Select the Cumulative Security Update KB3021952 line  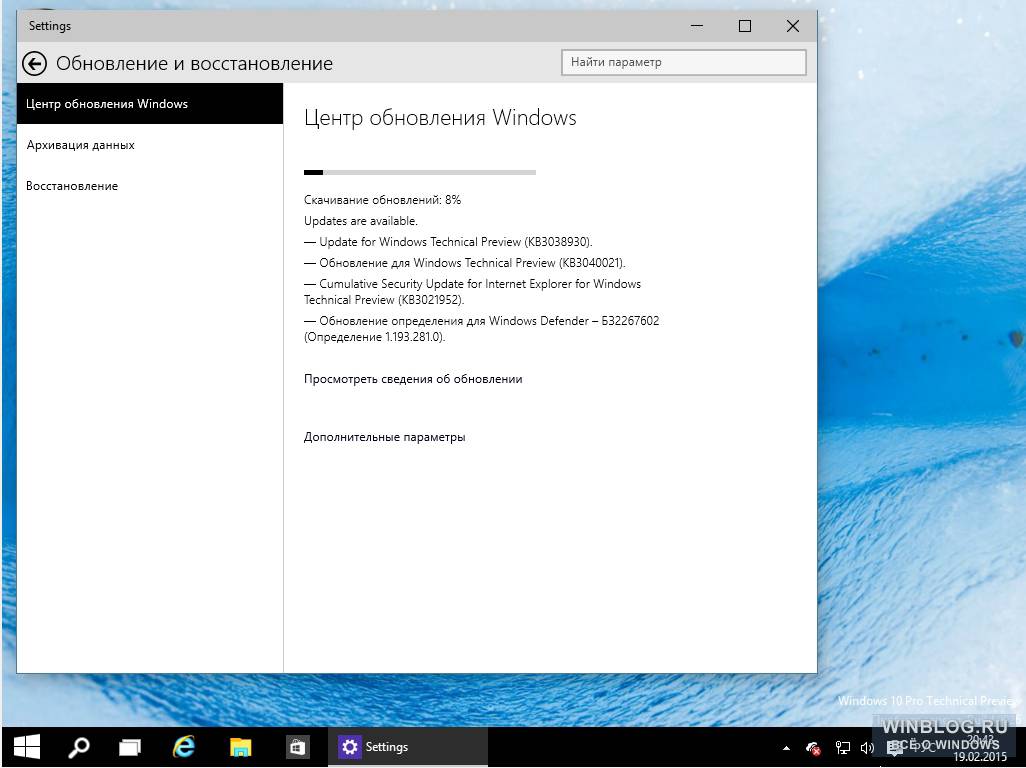(472, 292)
